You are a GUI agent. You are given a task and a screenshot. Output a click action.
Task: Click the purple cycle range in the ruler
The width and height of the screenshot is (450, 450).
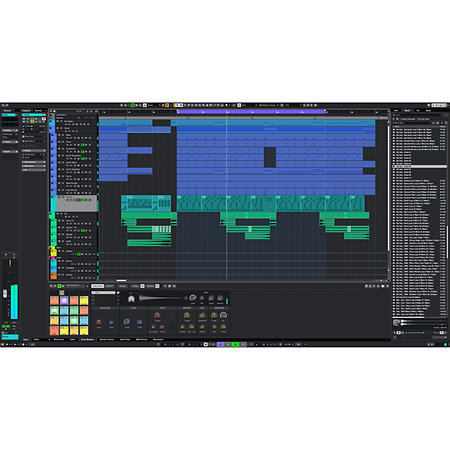click(x=252, y=112)
